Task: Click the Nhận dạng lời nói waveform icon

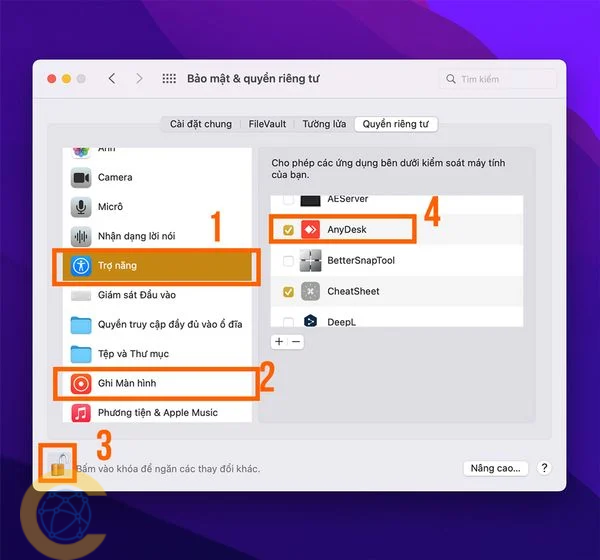Action: click(x=81, y=236)
